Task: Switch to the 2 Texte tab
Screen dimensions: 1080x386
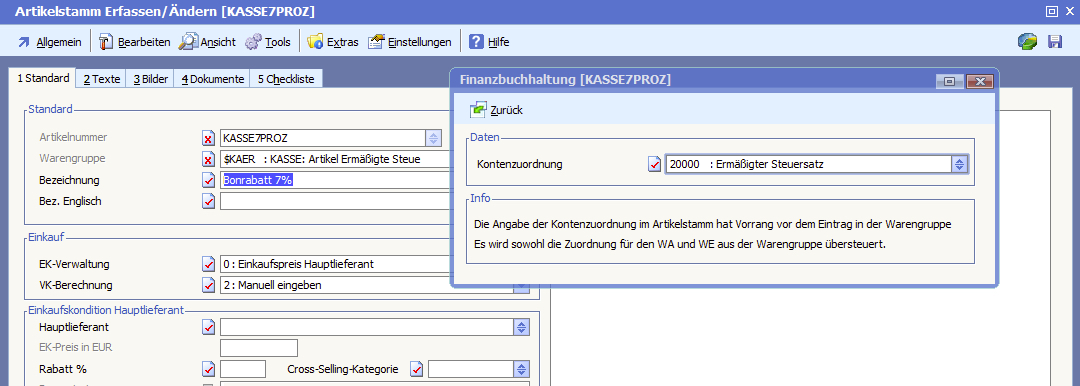Action: (101, 79)
